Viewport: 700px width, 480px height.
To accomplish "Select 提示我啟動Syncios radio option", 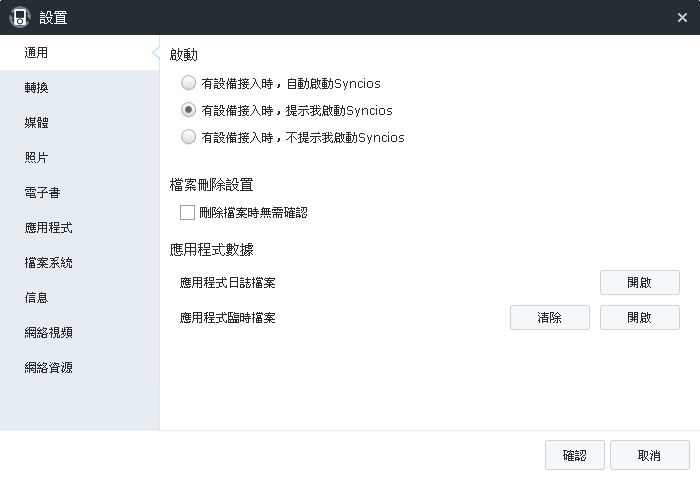I will pyautogui.click(x=188, y=110).
